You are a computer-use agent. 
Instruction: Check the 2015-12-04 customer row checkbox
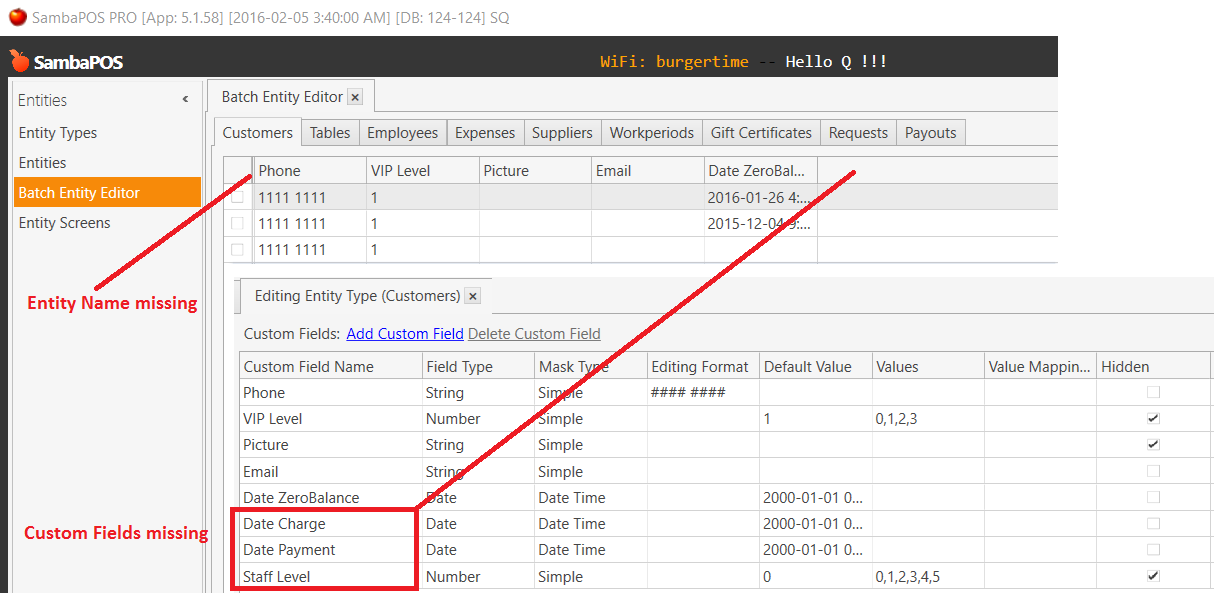pos(237,224)
